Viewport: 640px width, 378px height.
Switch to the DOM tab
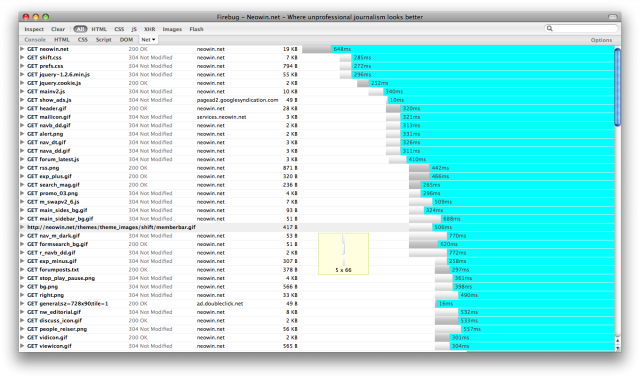(126, 40)
